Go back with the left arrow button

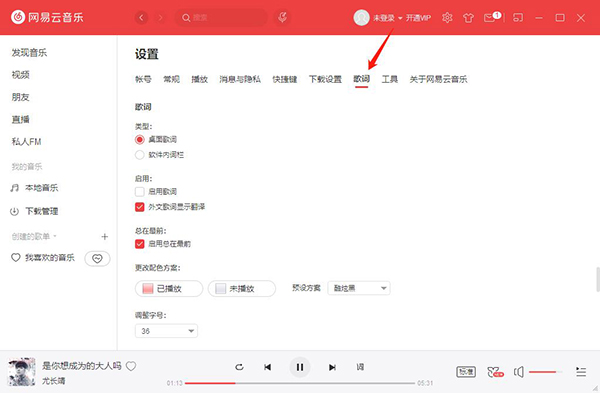[142, 18]
